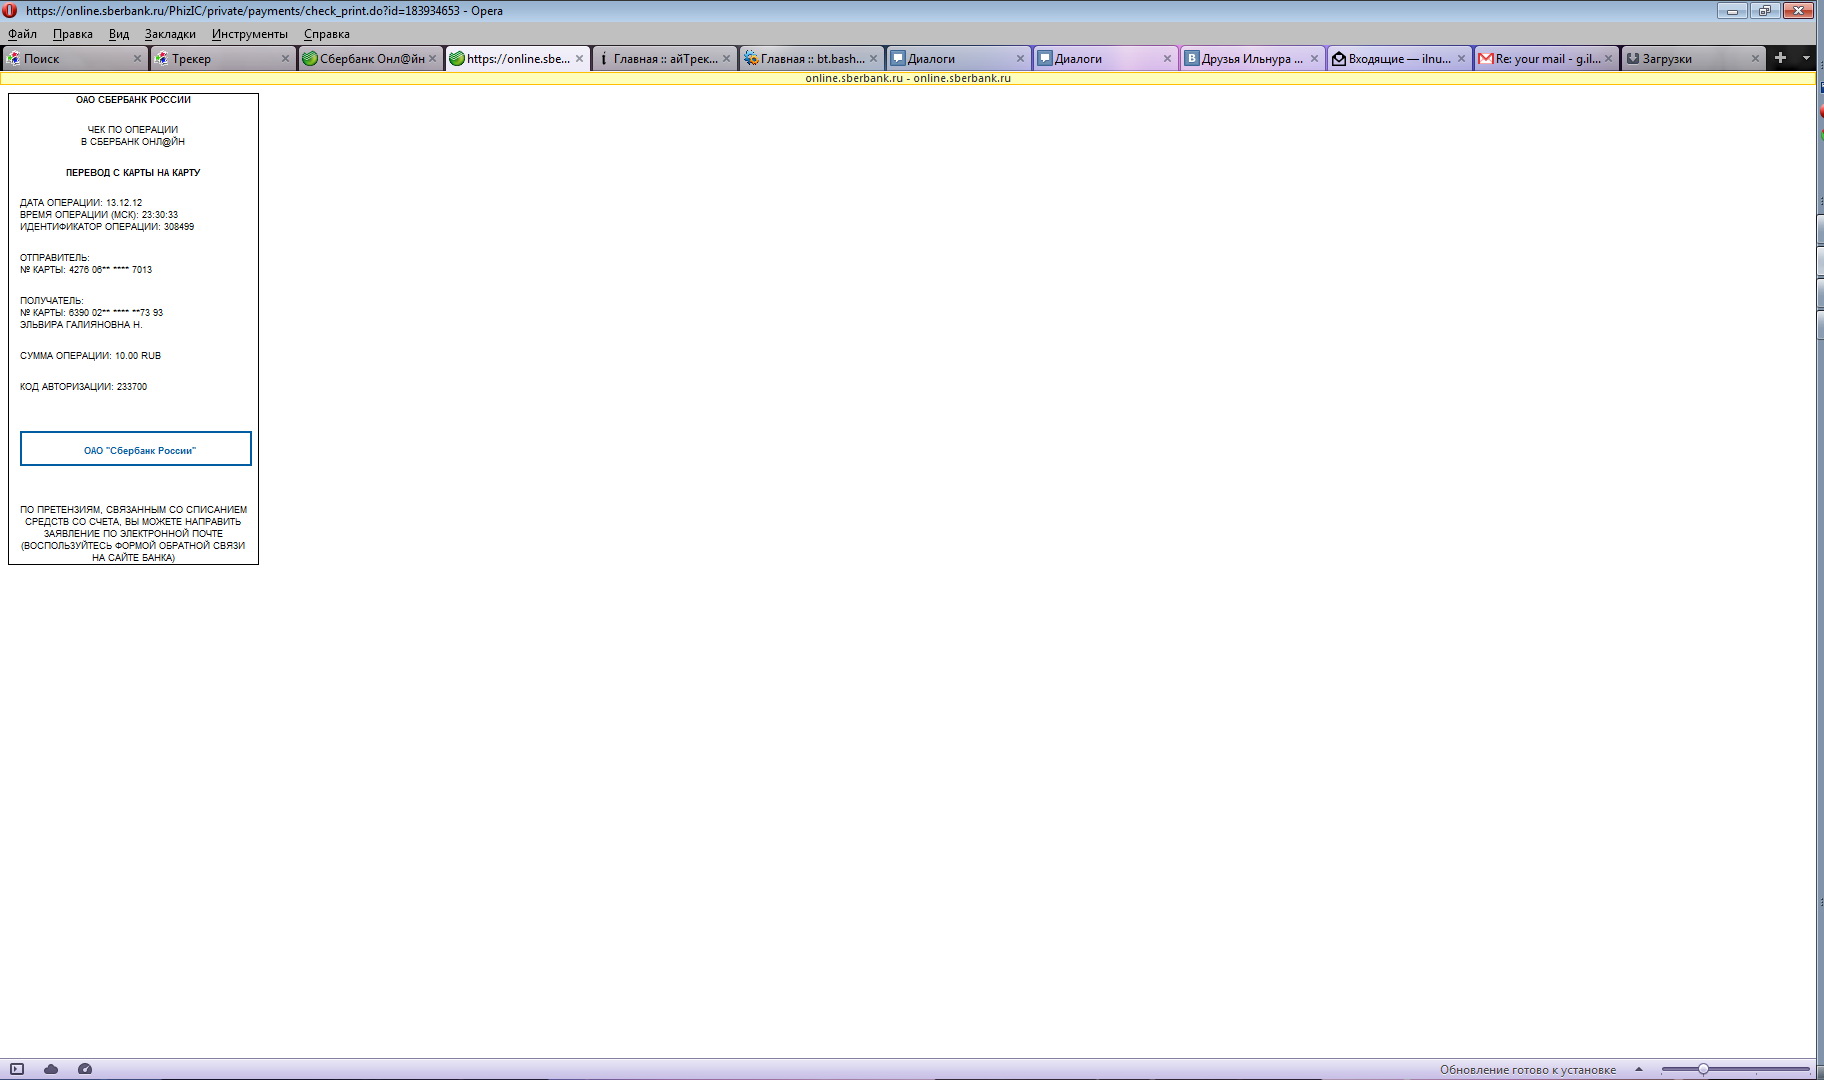Select the operation date 13.12.12 line
The image size is (1824, 1080).
[81, 203]
